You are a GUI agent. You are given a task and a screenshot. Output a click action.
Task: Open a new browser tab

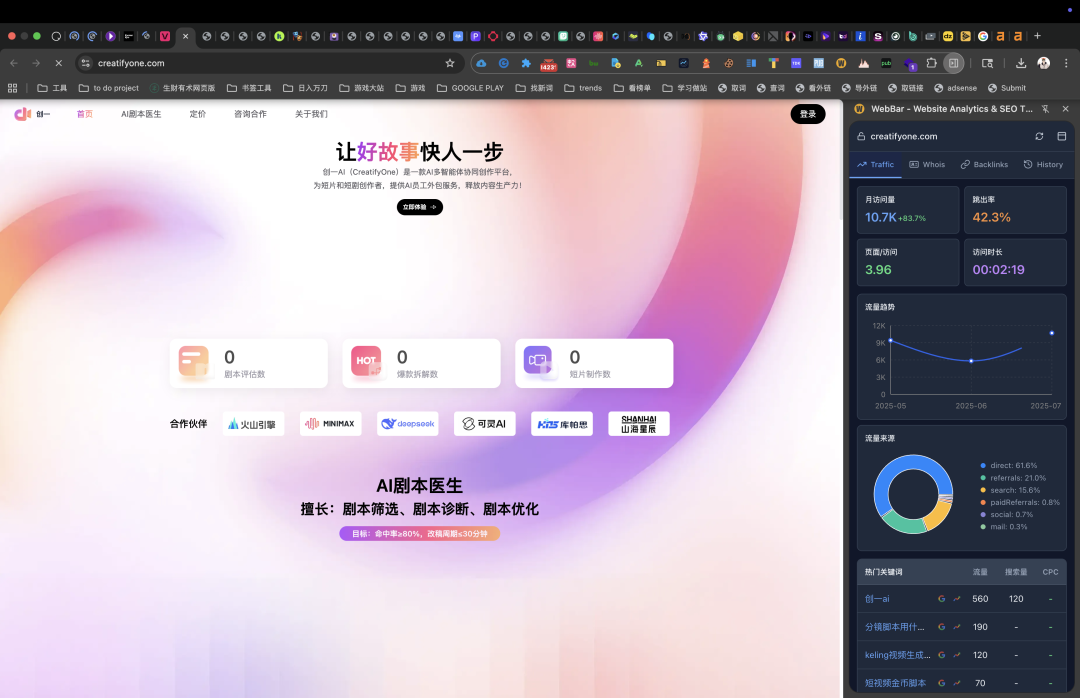point(1037,36)
